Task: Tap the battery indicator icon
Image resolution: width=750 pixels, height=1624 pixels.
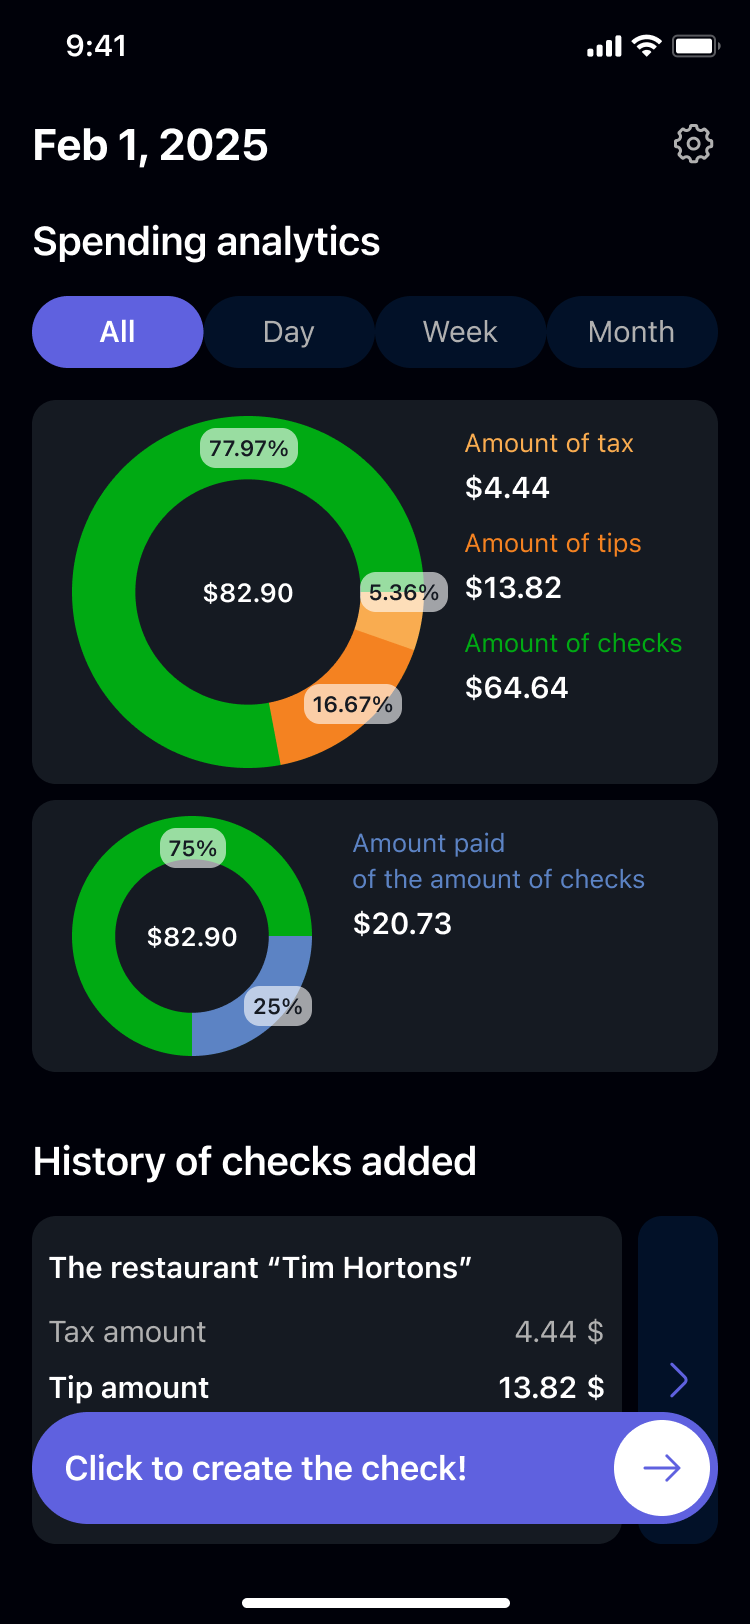Action: [x=696, y=46]
